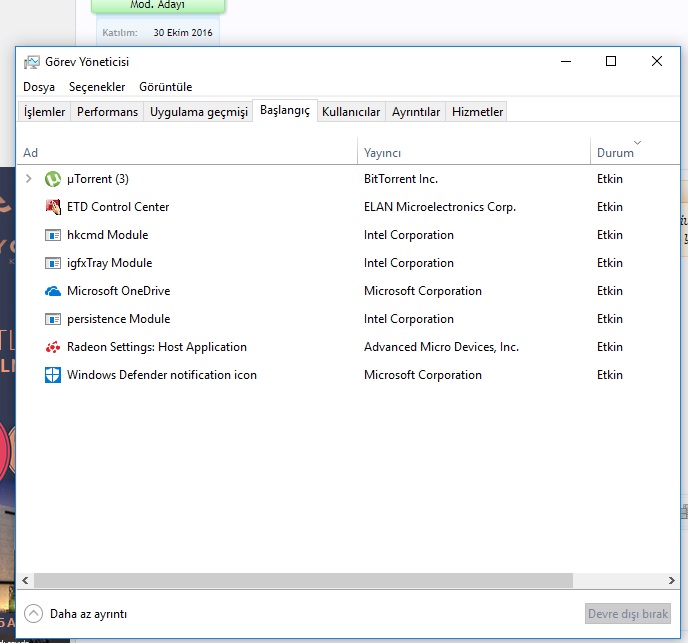Viewport: 688px width, 643px height.
Task: Click the 30 Ekim 2016 date in background page
Action: click(183, 32)
